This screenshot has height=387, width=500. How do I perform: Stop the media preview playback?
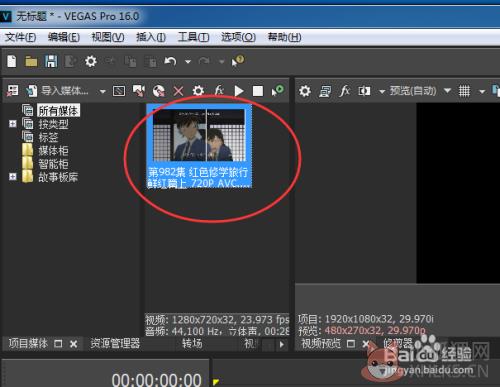click(x=258, y=91)
